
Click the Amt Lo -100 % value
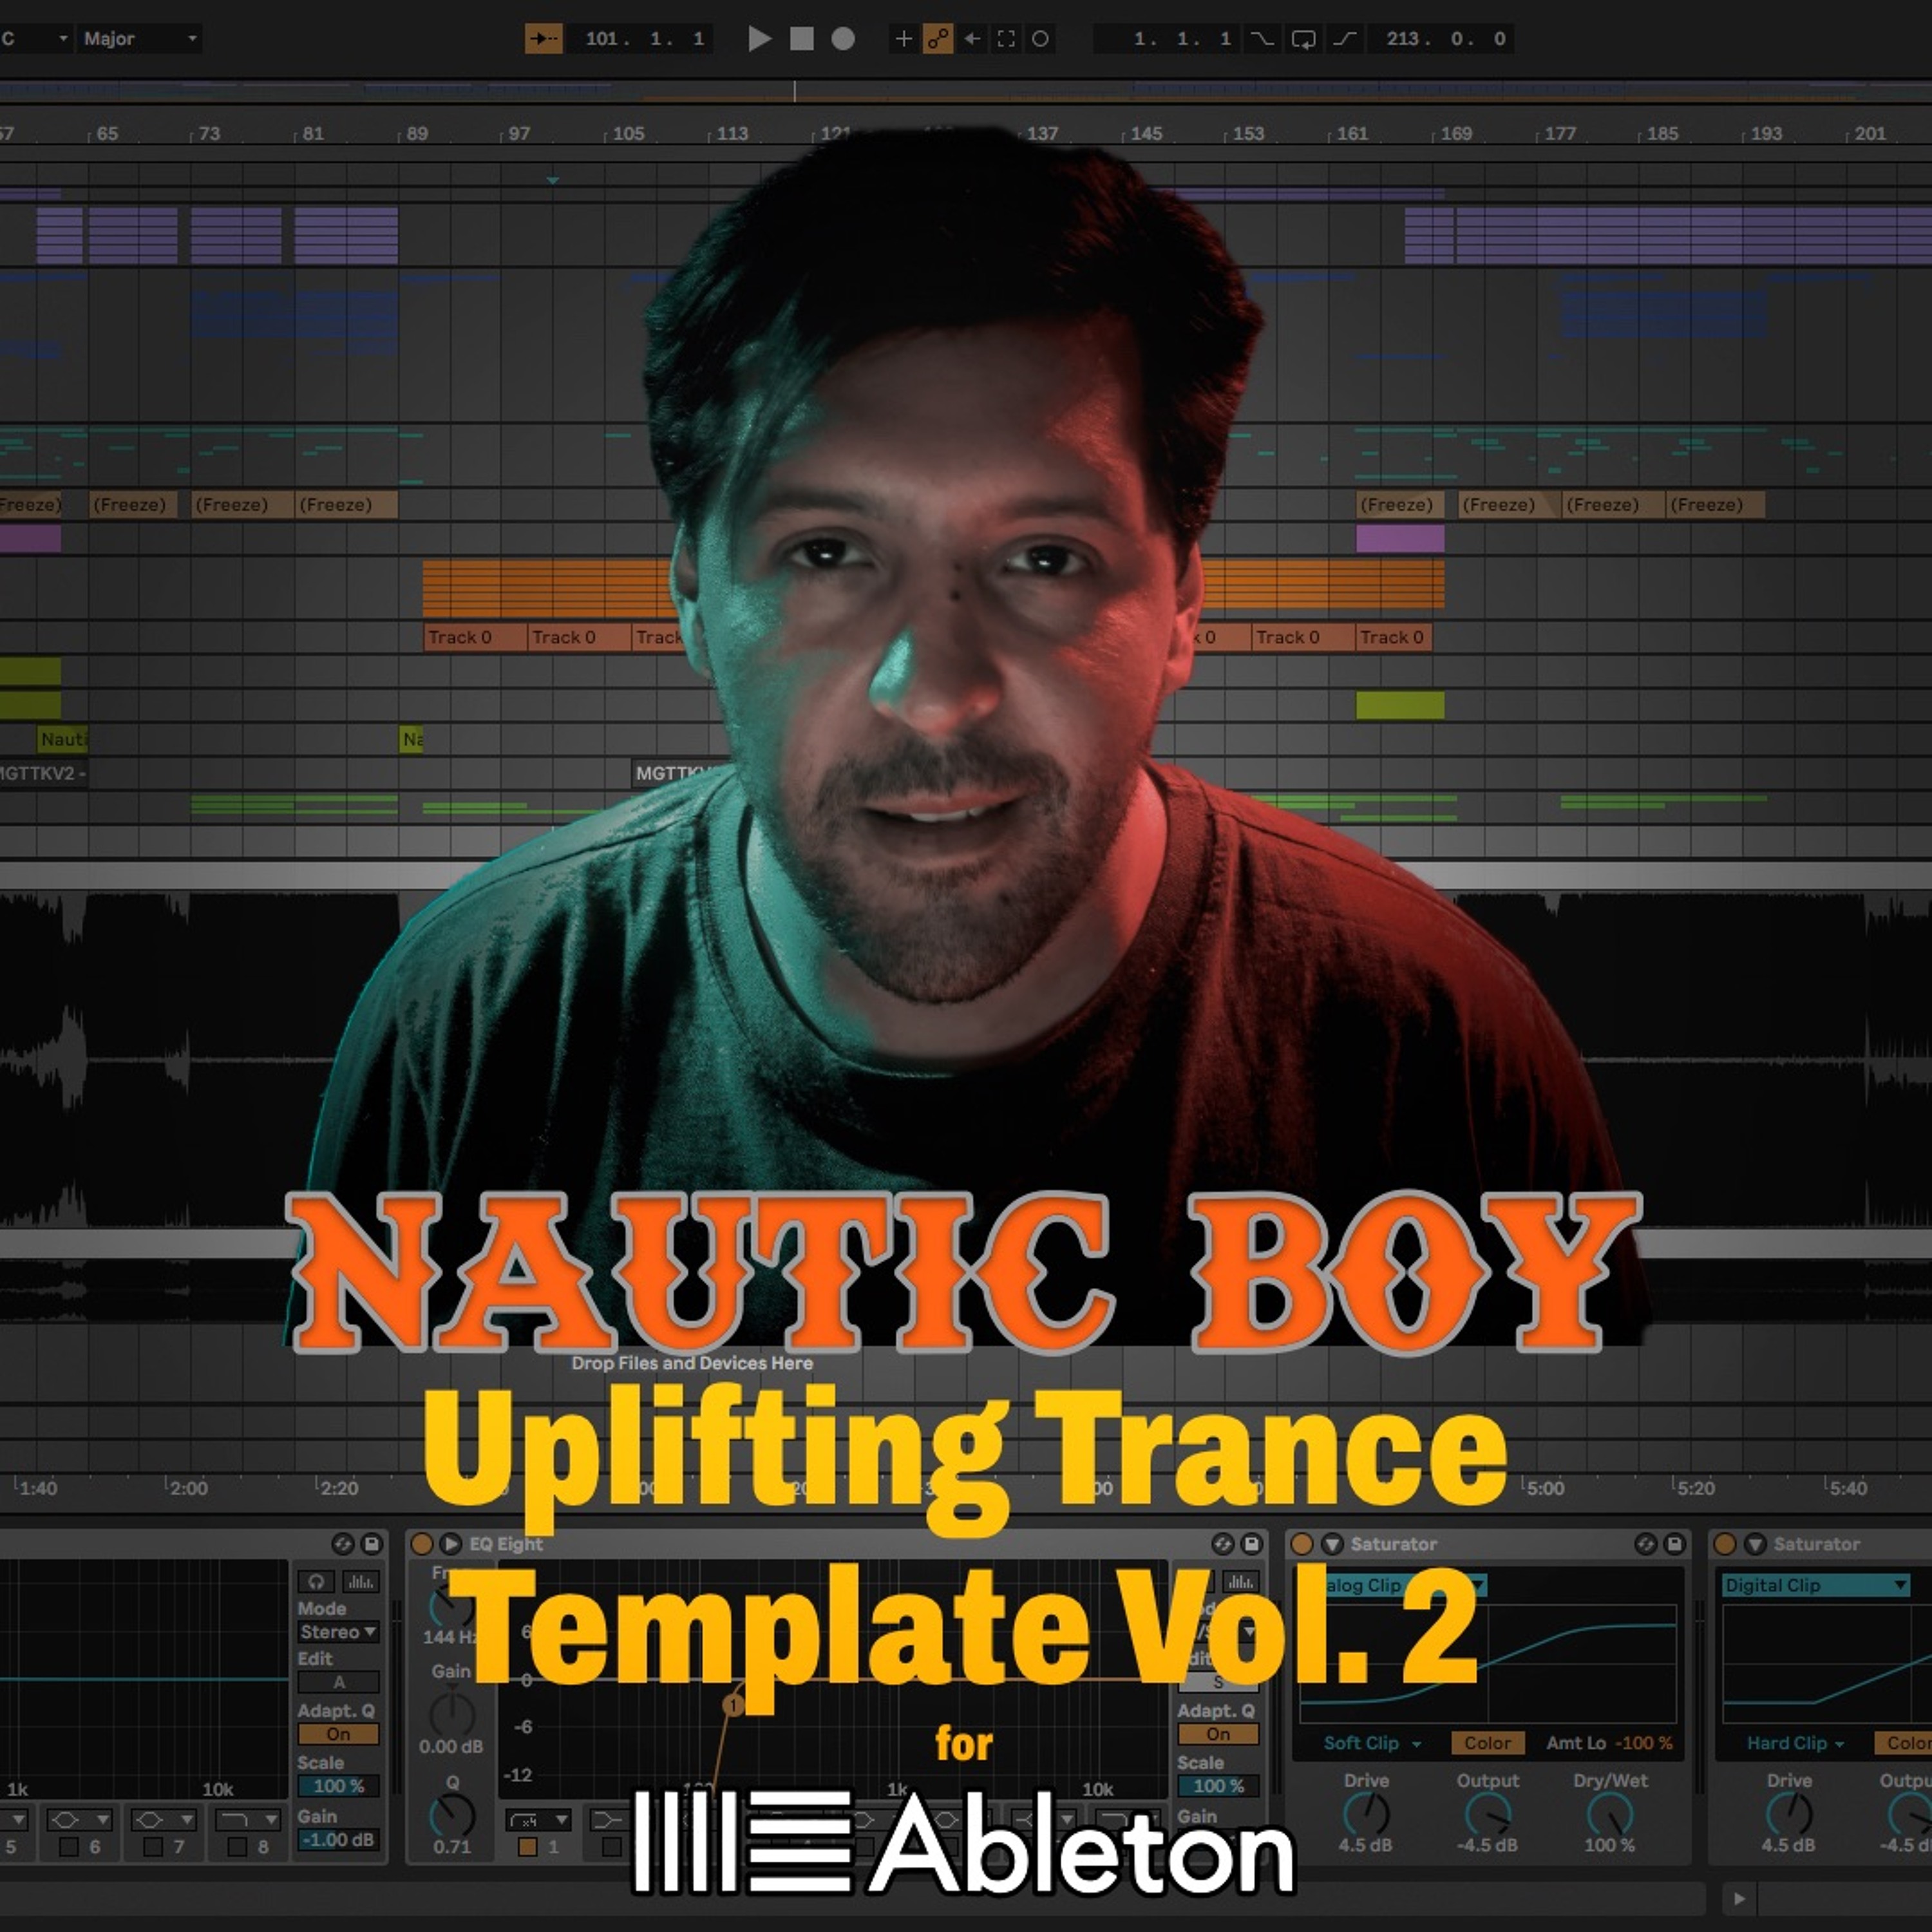click(1644, 1743)
